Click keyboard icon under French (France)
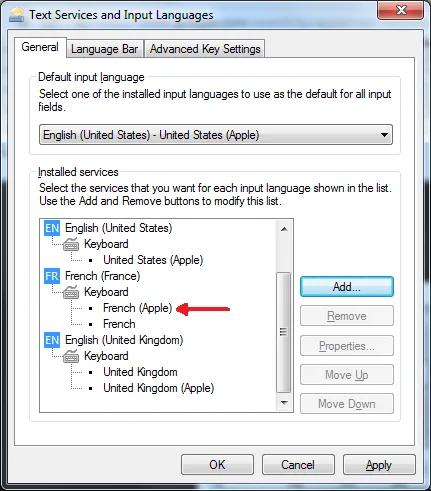Image resolution: width=431 pixels, height=491 pixels. coord(71,292)
